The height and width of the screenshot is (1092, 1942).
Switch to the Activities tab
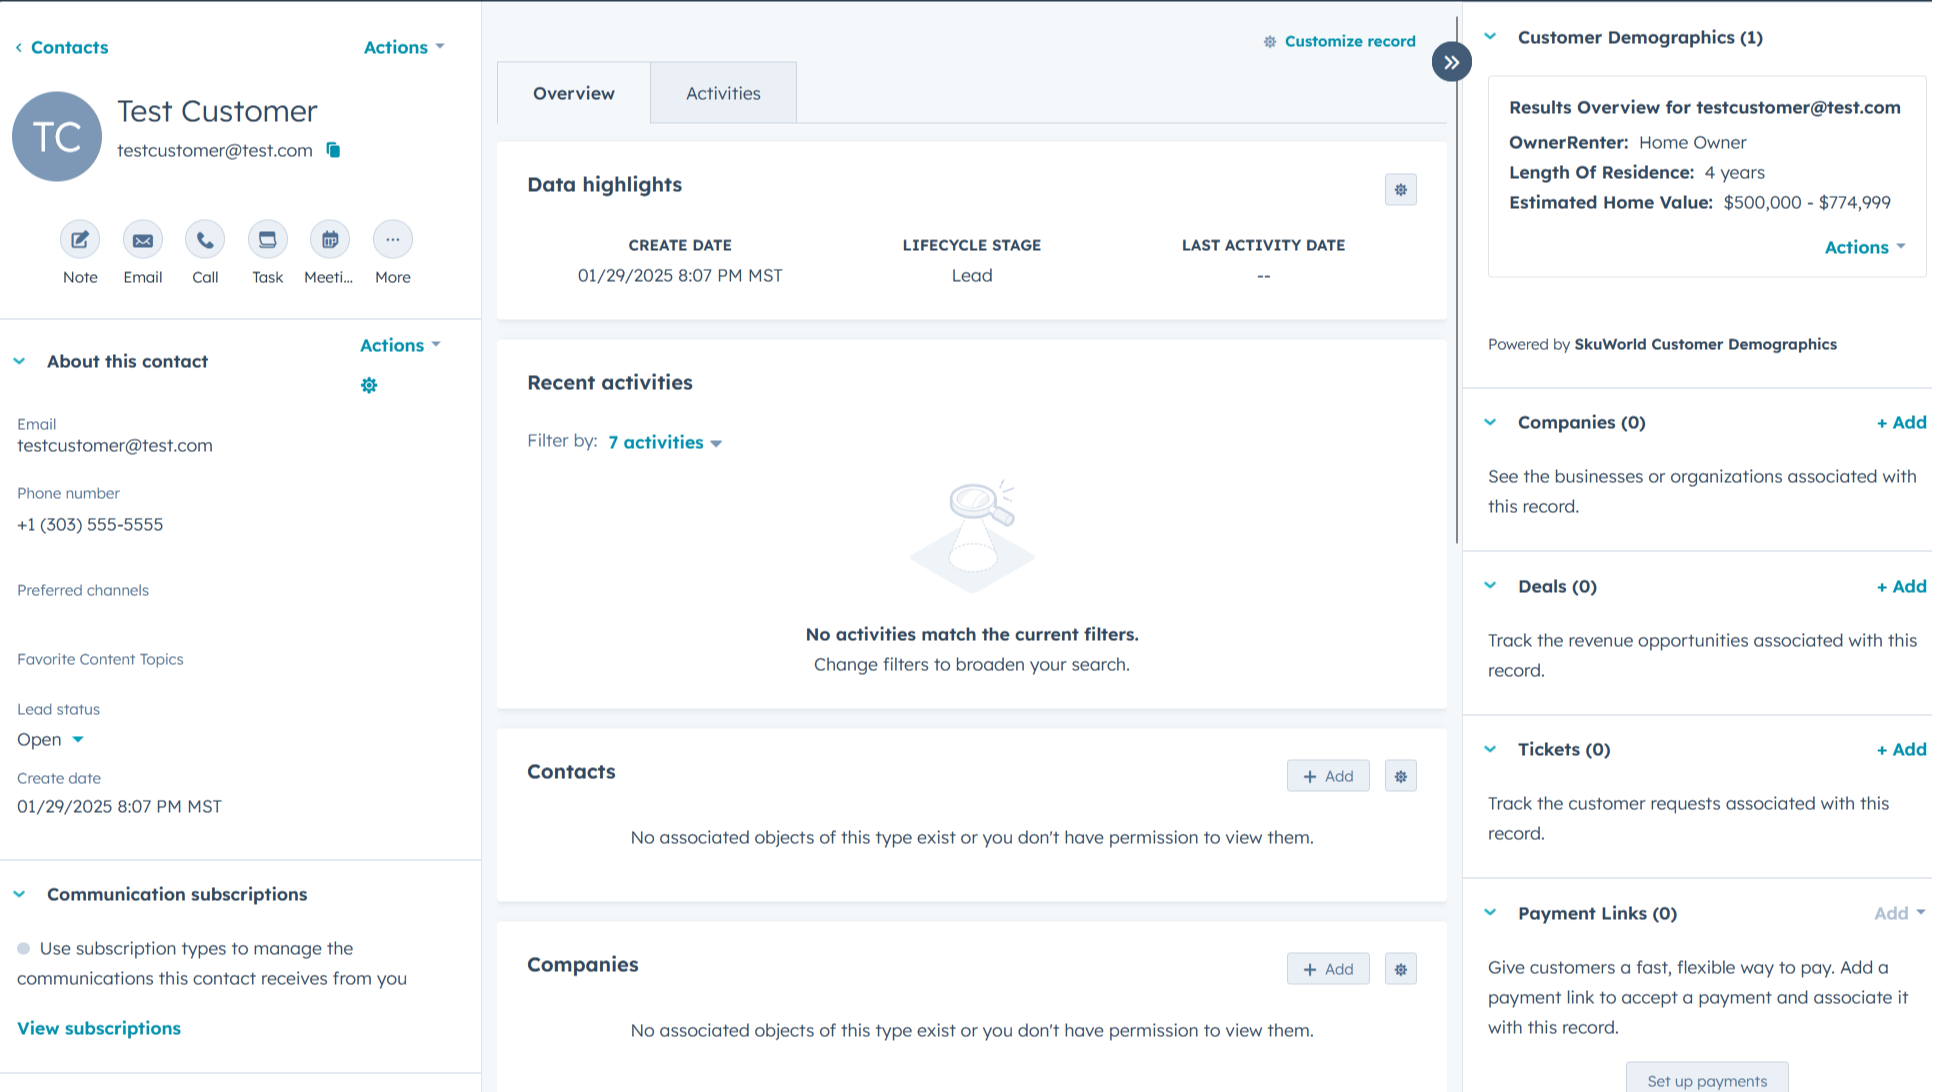point(723,93)
